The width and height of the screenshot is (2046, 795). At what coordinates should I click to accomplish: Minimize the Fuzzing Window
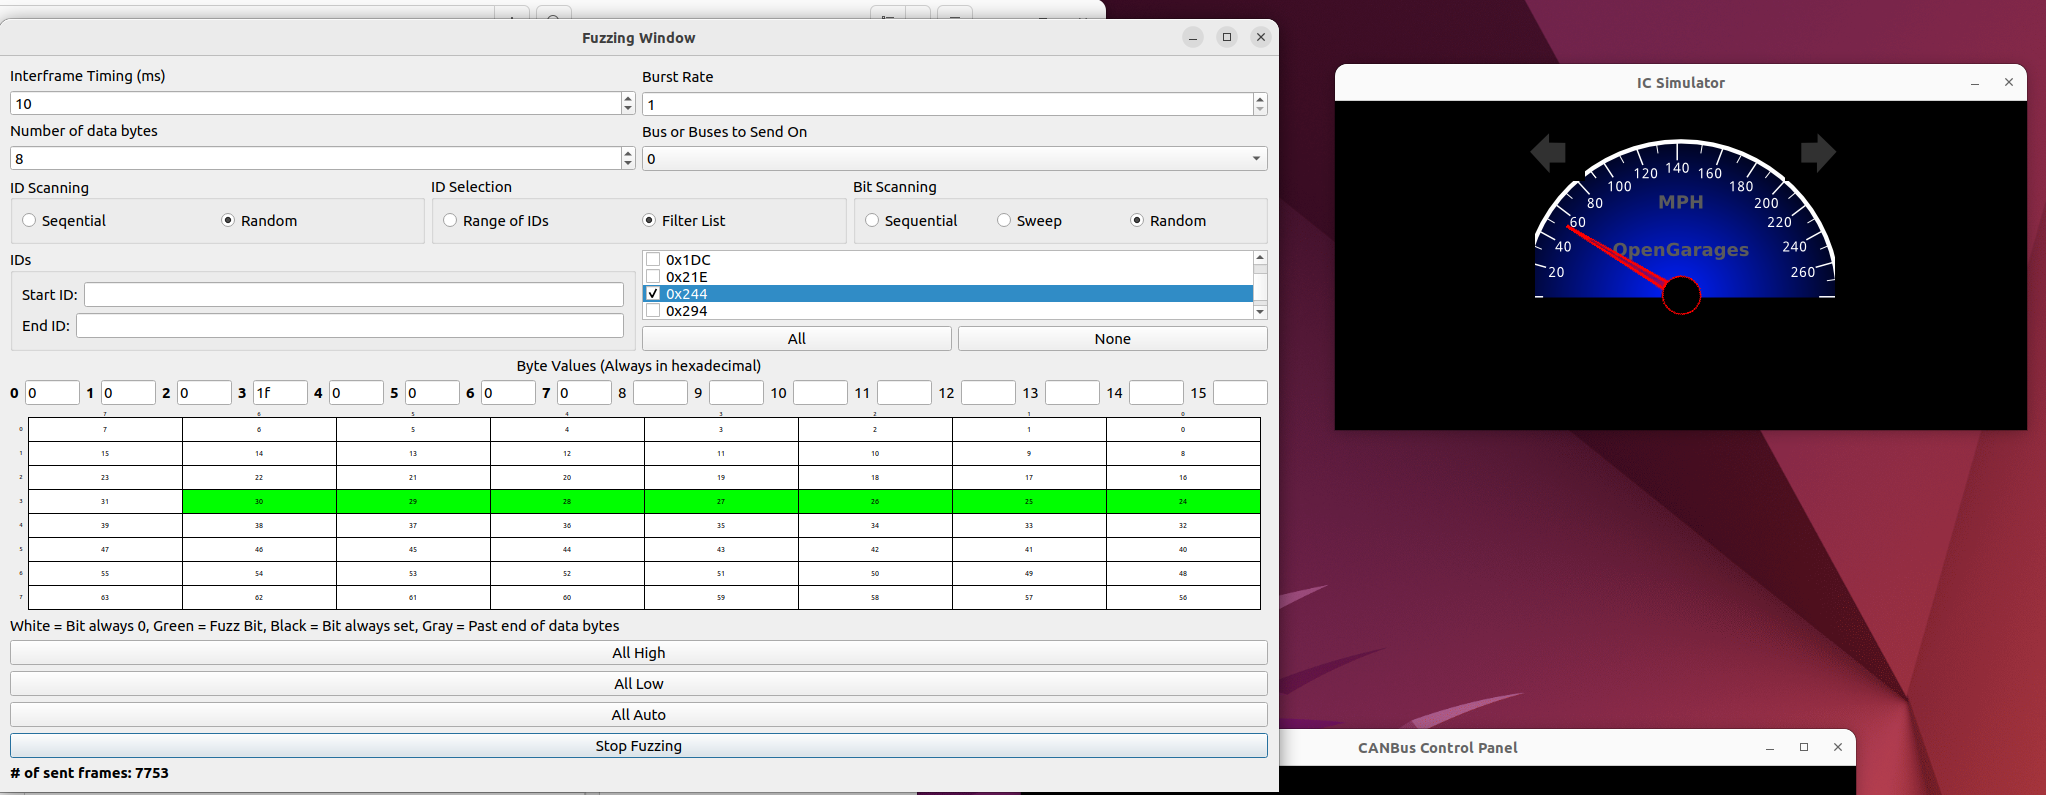coord(1193,37)
